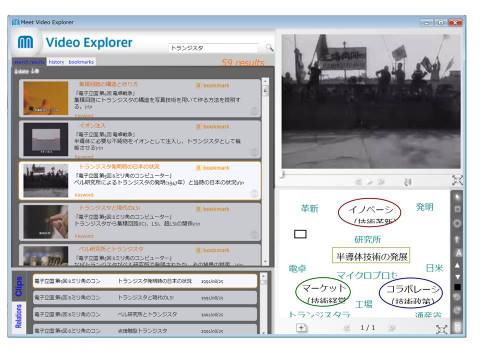Select the vertical Clips tab
The height and width of the screenshot is (360, 480).
19,286
